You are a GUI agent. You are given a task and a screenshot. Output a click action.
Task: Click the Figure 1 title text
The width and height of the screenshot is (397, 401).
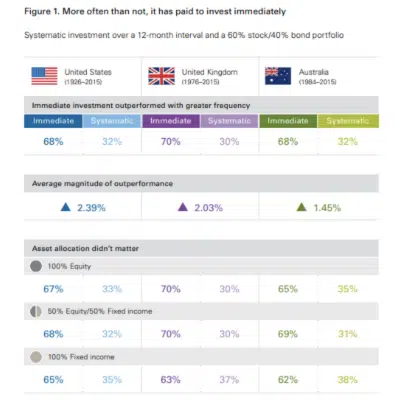(155, 11)
